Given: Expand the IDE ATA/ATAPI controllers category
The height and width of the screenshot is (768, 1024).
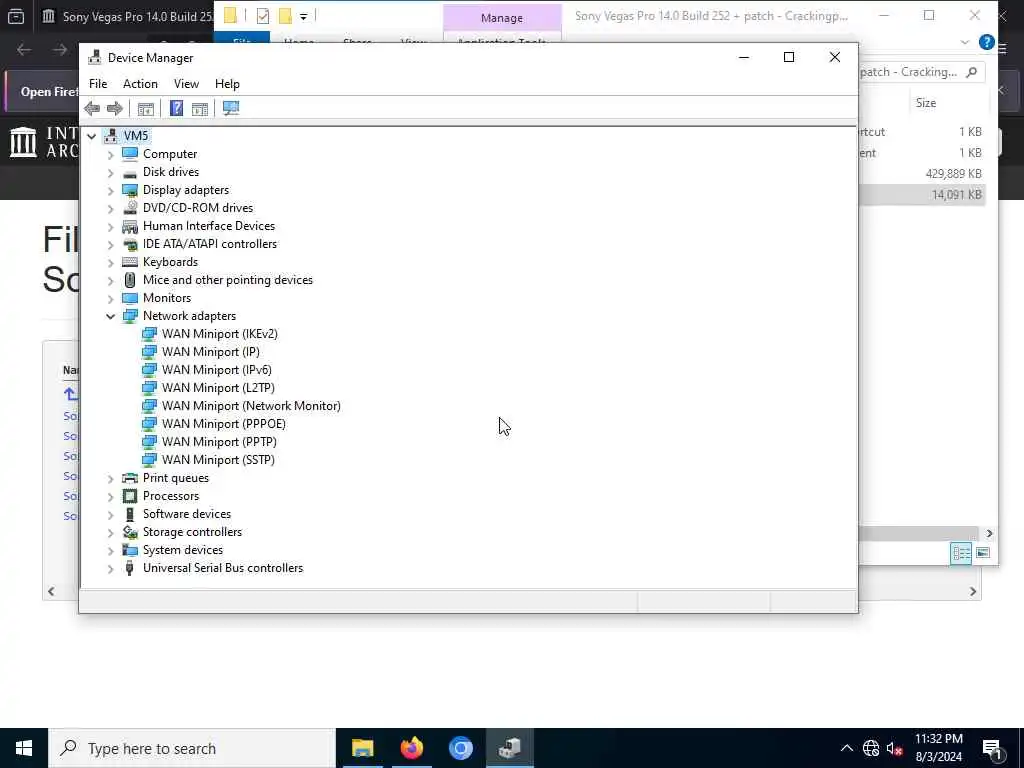Looking at the screenshot, I should [x=110, y=244].
